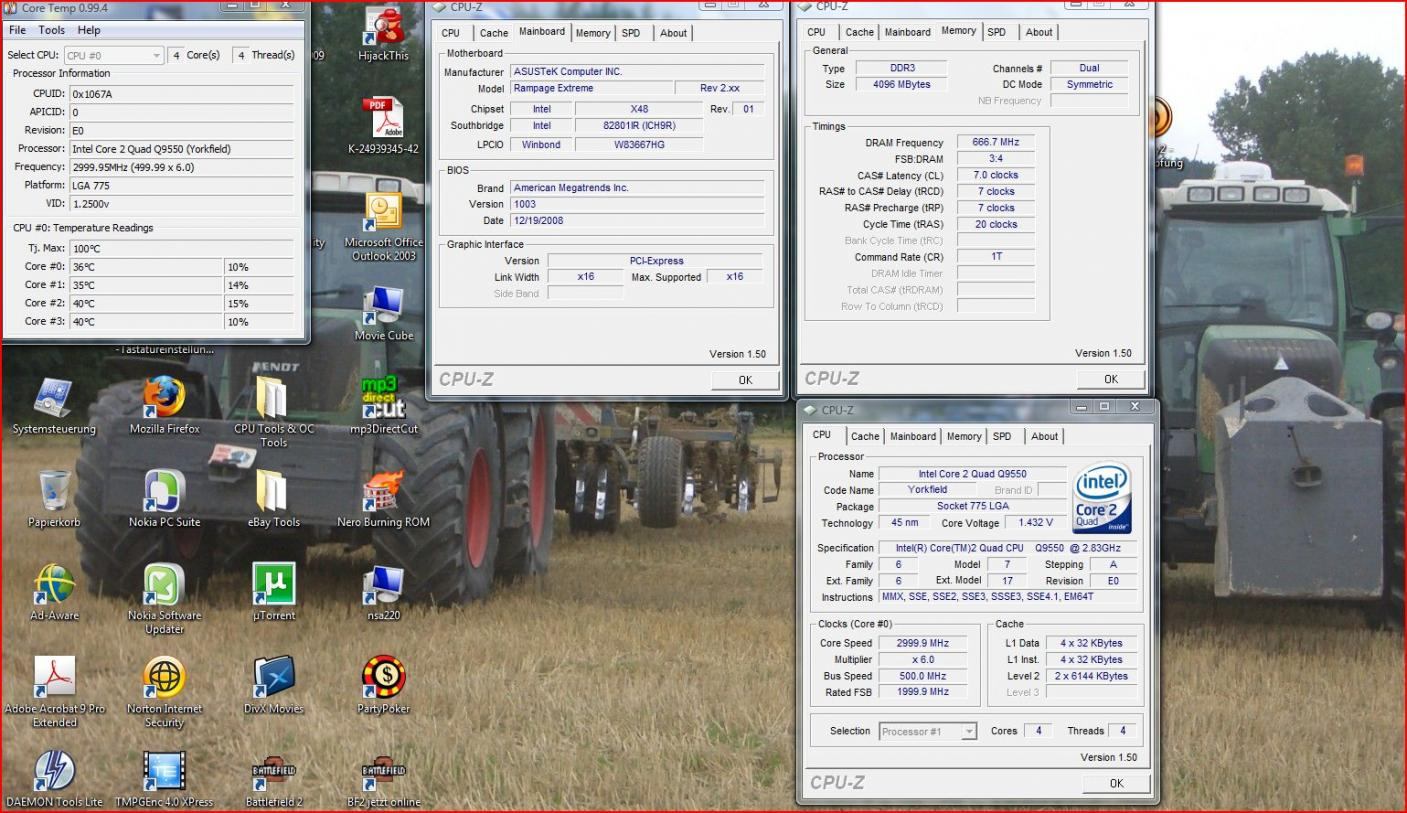This screenshot has width=1407, height=813.
Task: Open BF2 jetzt online shortcut
Action: click(x=383, y=779)
